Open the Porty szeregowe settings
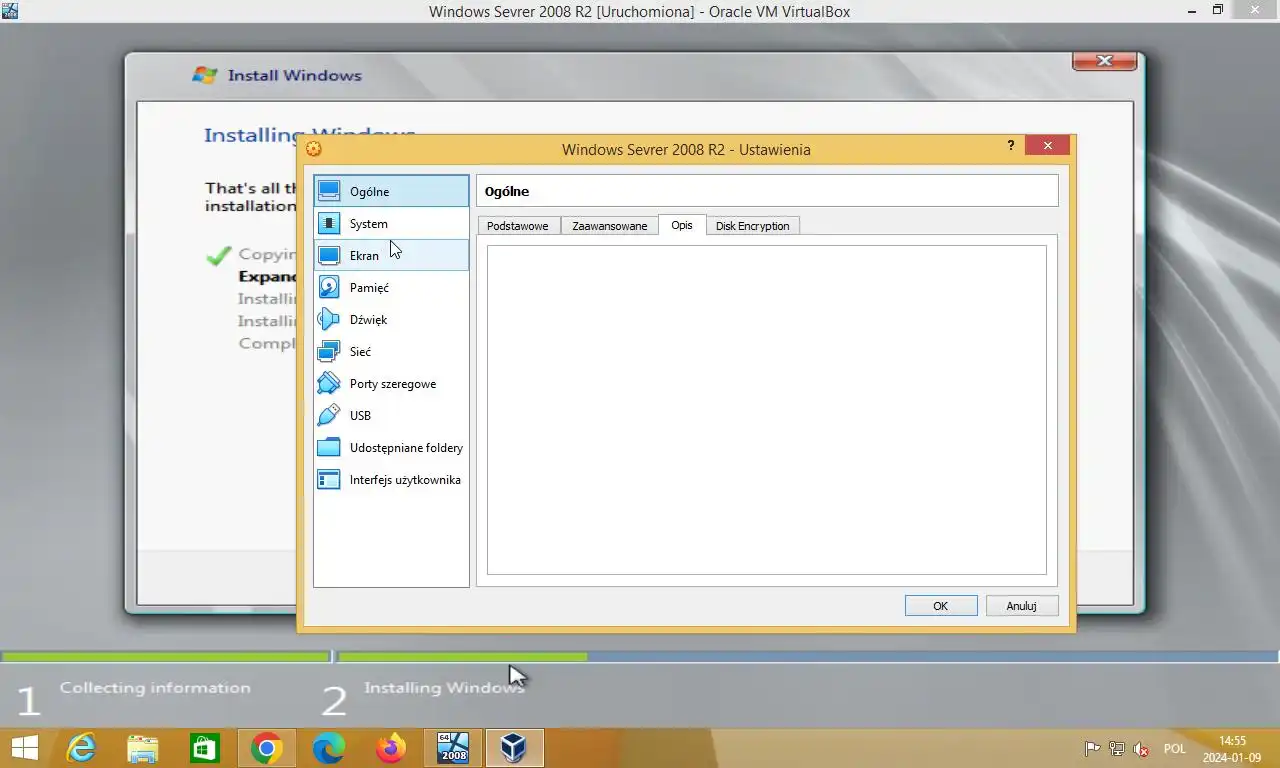1280x768 pixels. tap(391, 383)
